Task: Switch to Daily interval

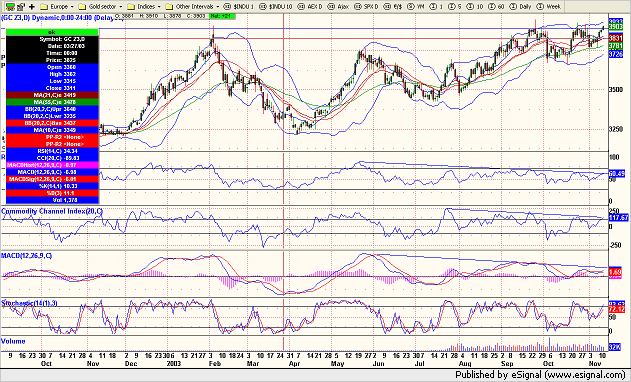Action: tap(520, 6)
